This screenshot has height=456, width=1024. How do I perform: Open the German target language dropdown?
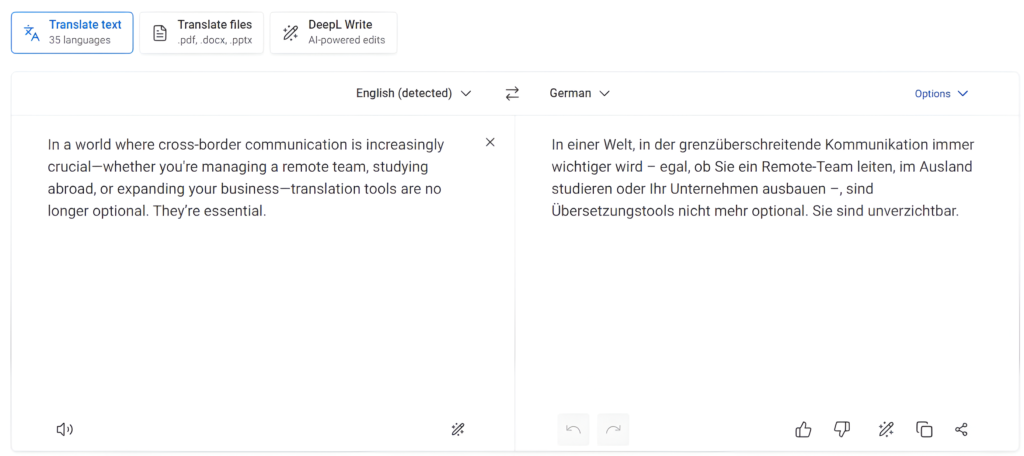[x=580, y=93]
